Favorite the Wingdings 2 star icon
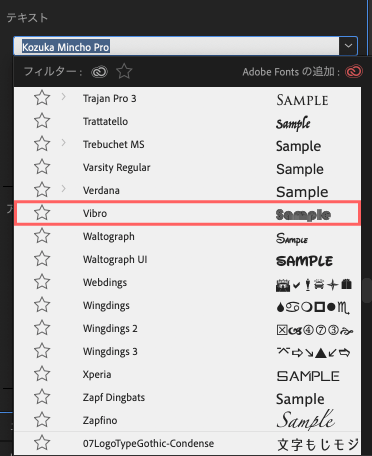Viewport: 372px width, 456px height. coord(42,328)
